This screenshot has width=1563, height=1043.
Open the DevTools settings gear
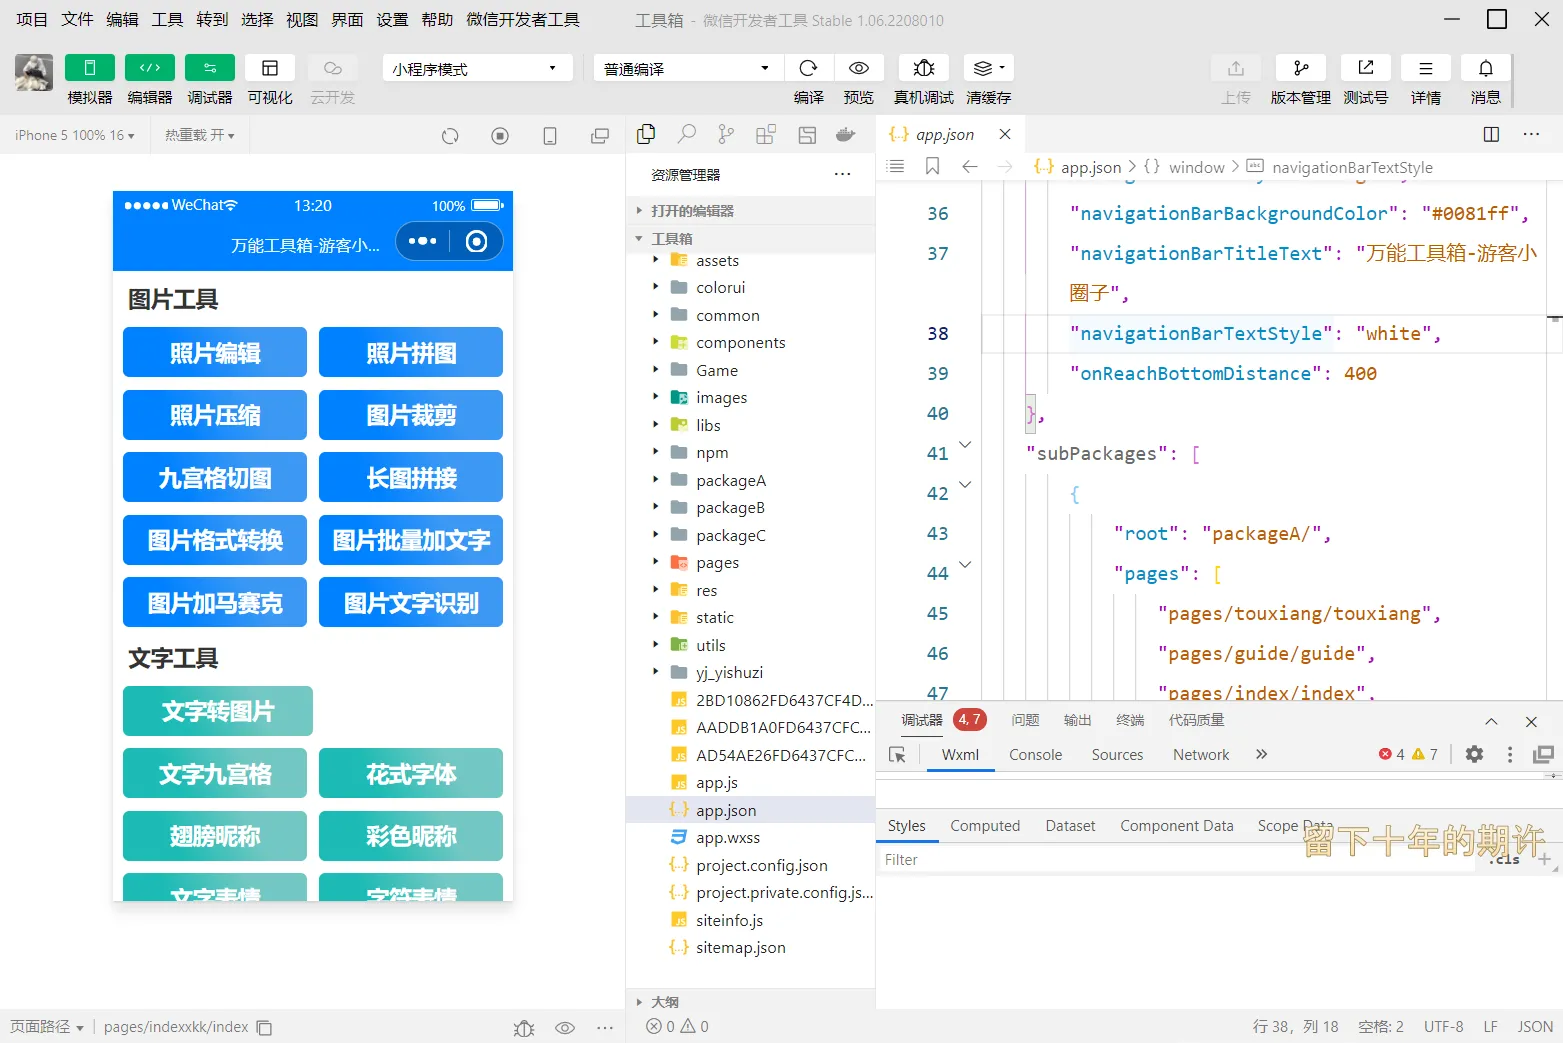(1474, 755)
